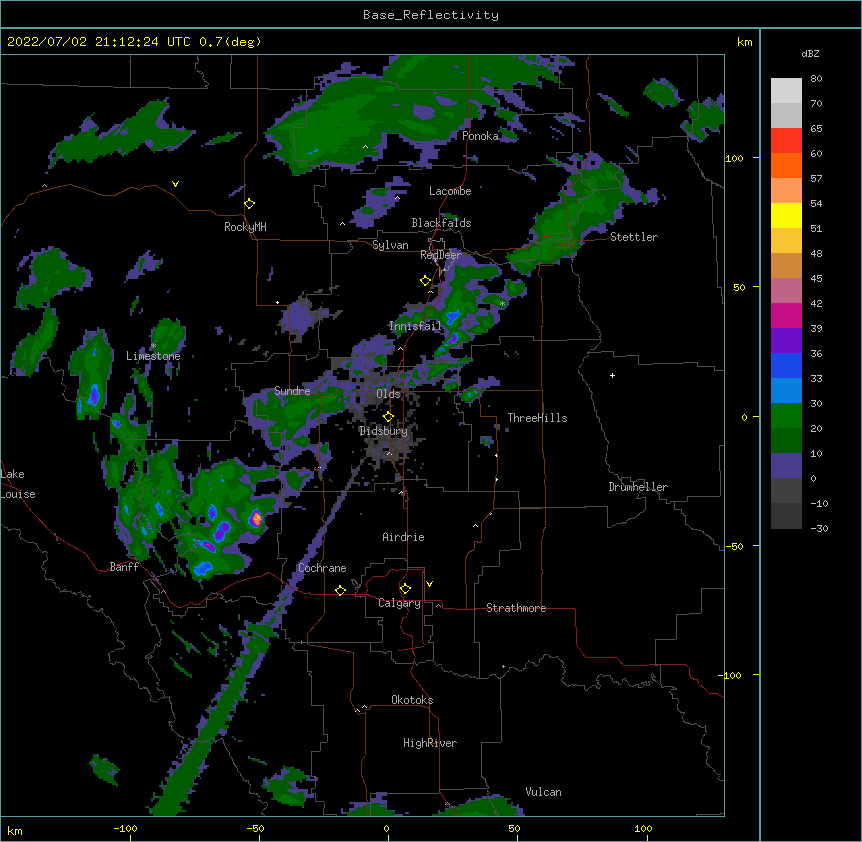This screenshot has width=862, height=842.
Task: Click the ThreeHills city label
Action: tap(537, 418)
